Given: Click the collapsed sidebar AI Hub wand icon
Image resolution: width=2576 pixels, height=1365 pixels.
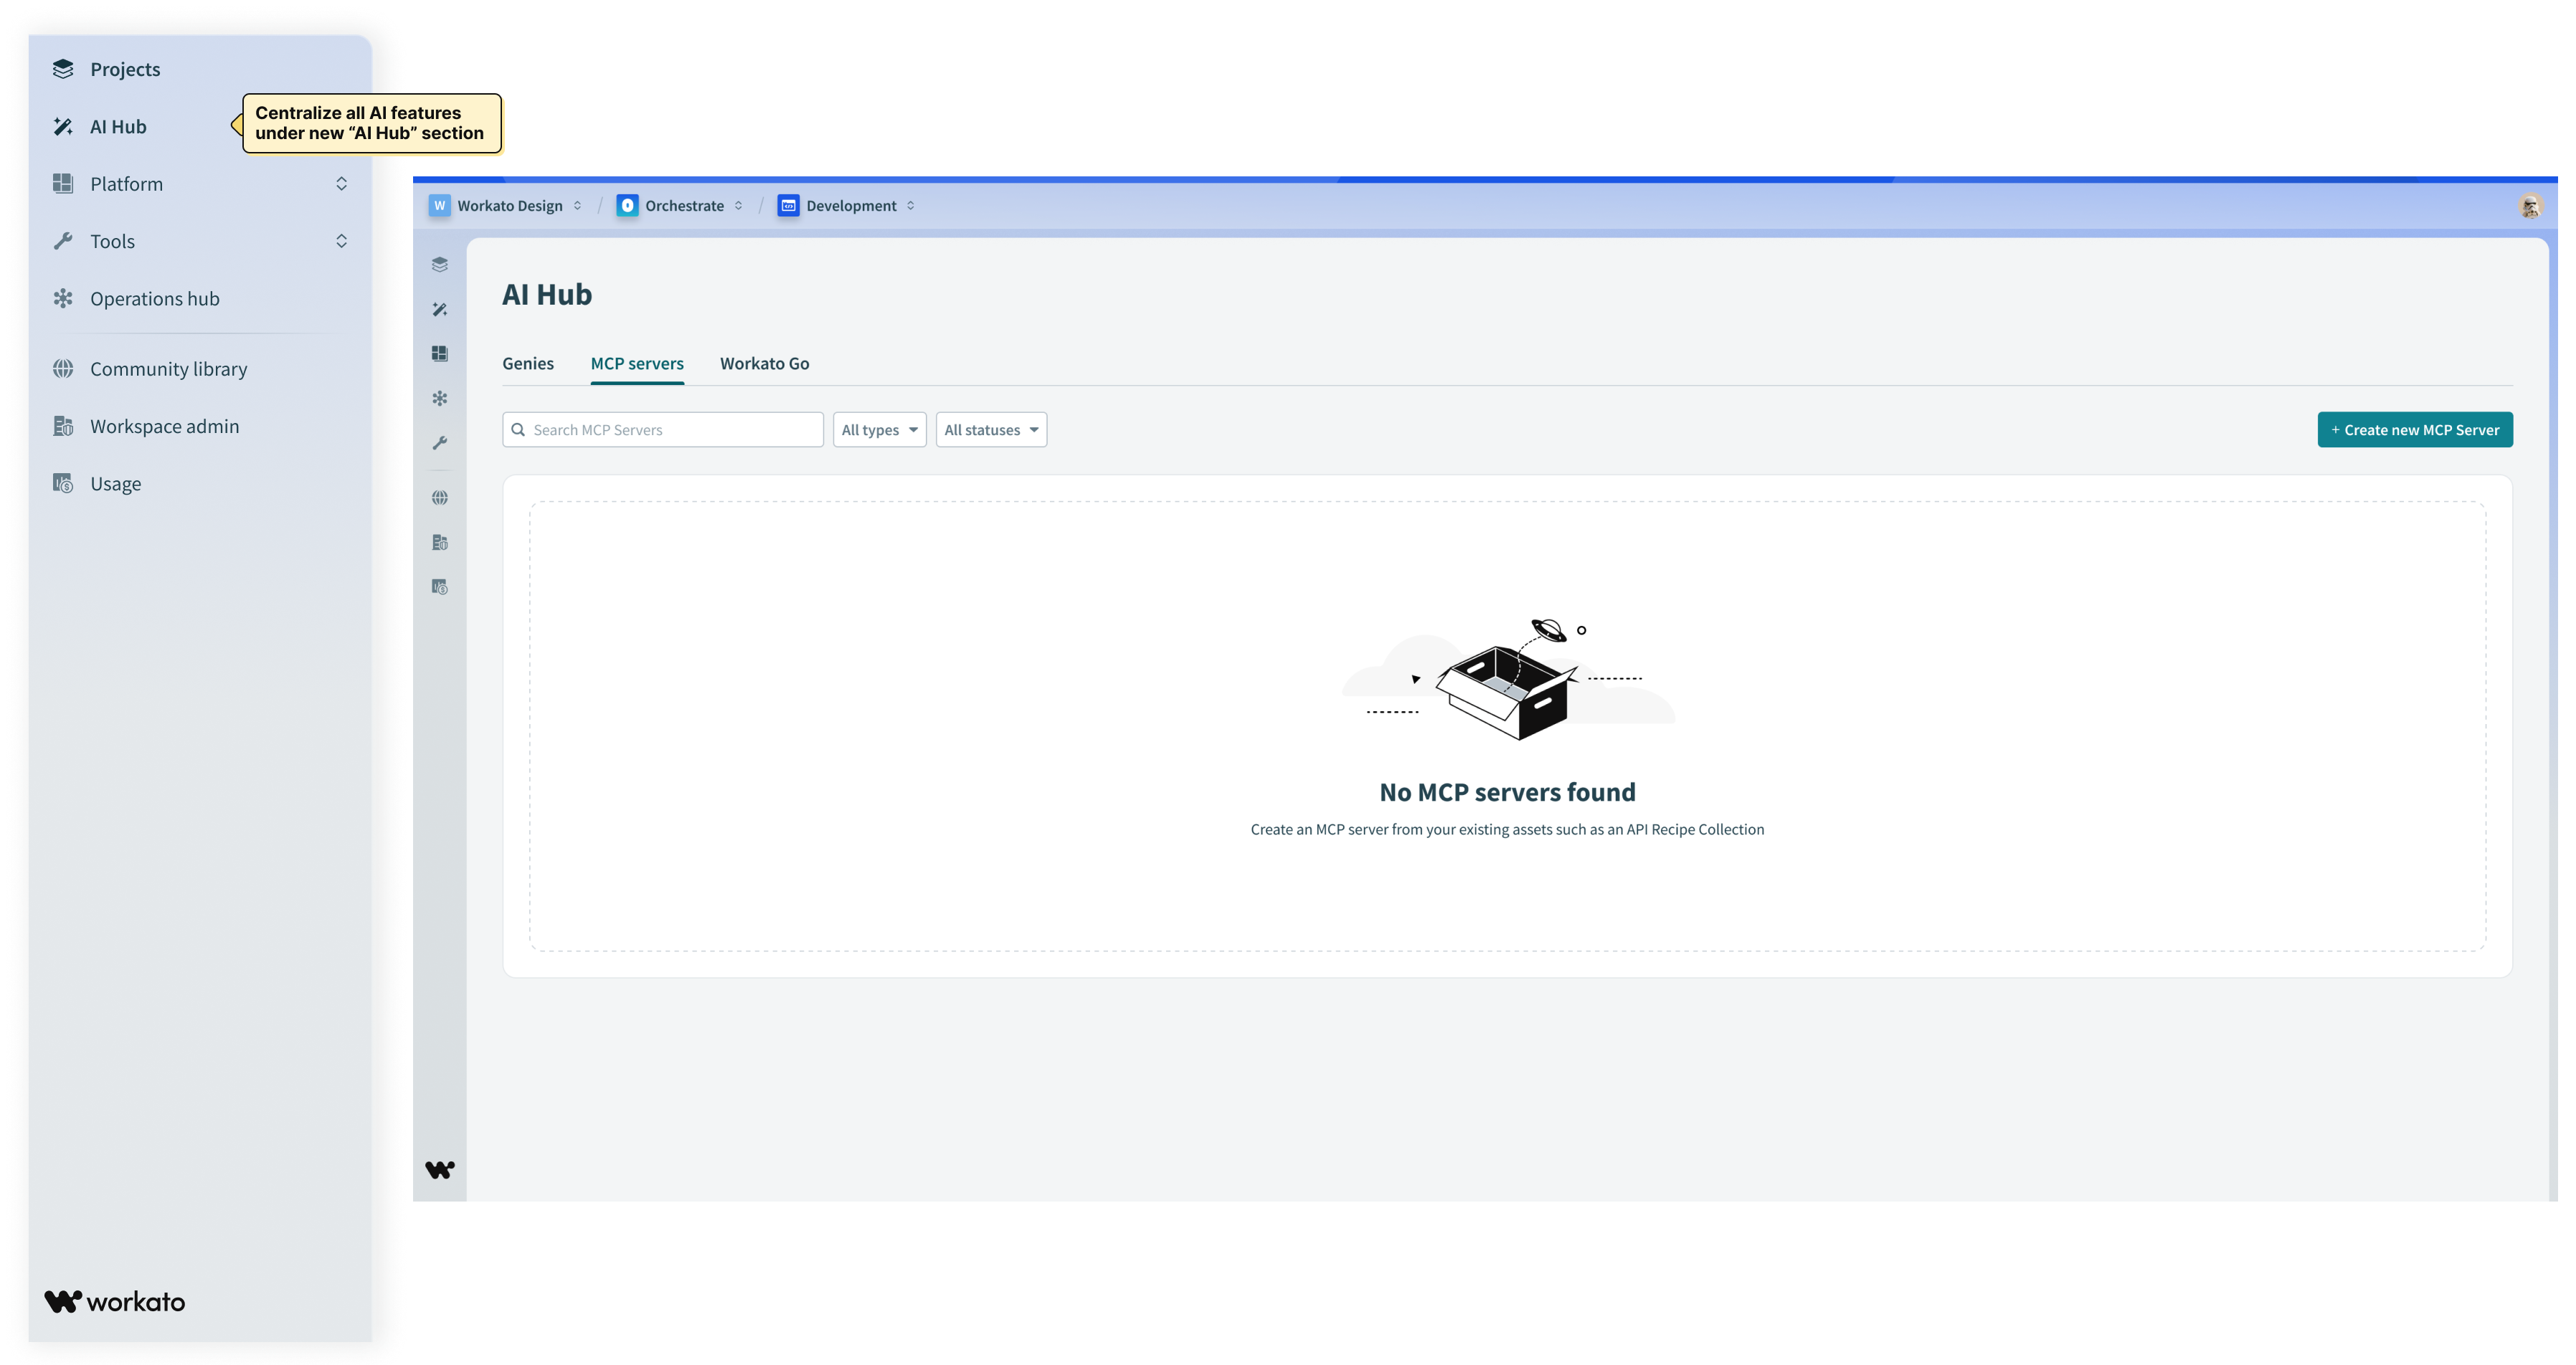Looking at the screenshot, I should click(440, 309).
